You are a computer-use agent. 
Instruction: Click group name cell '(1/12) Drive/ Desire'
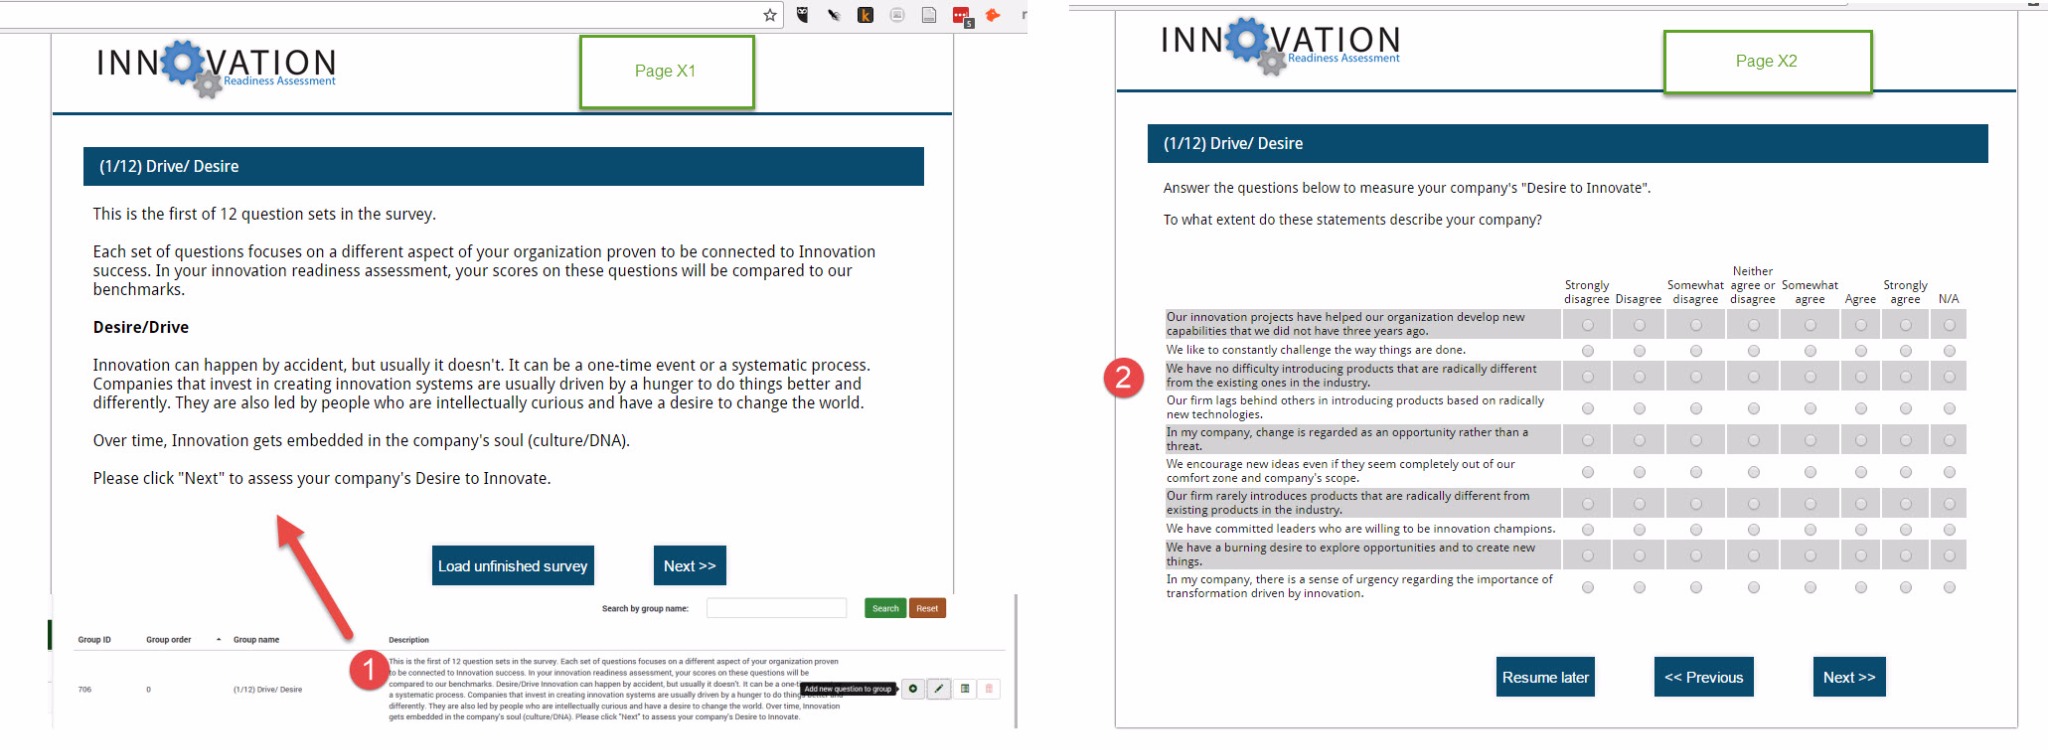click(267, 690)
